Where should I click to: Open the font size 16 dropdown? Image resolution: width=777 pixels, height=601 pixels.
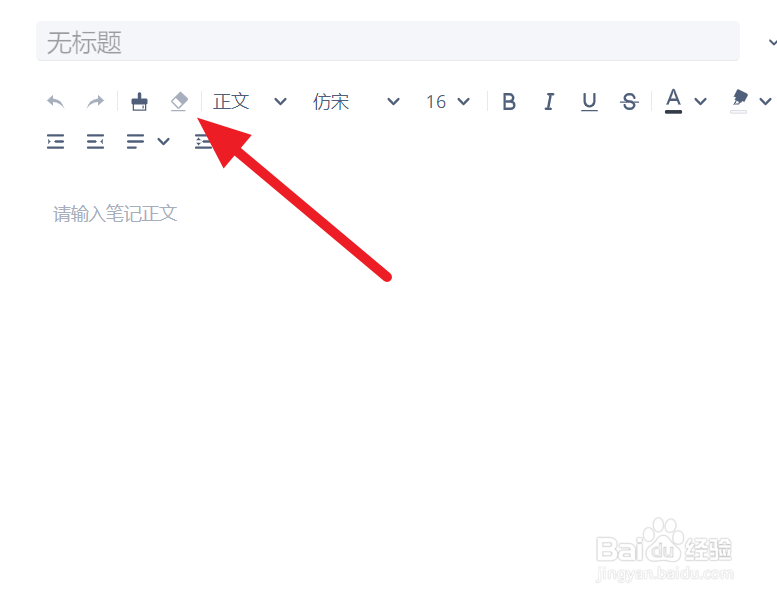(x=448, y=102)
